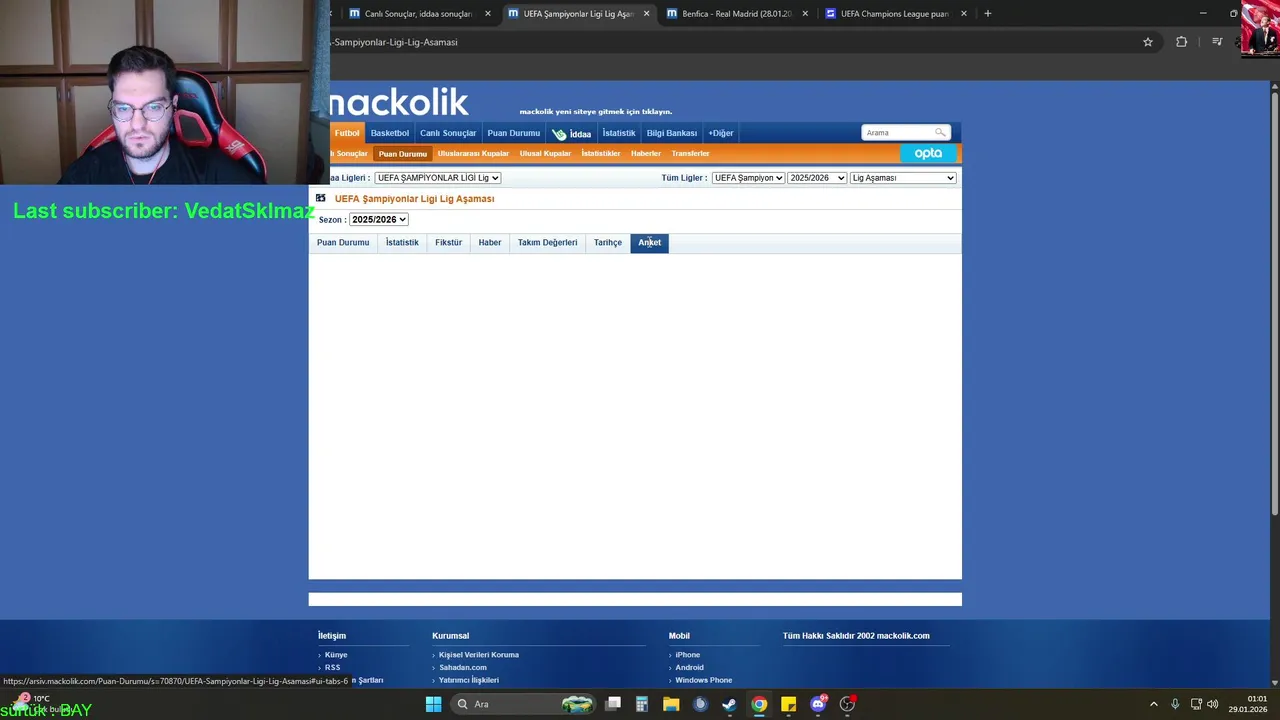The width and height of the screenshot is (1280, 720).
Task: Select Ulusal Kupalar in the orange submenu
Action: (x=545, y=154)
